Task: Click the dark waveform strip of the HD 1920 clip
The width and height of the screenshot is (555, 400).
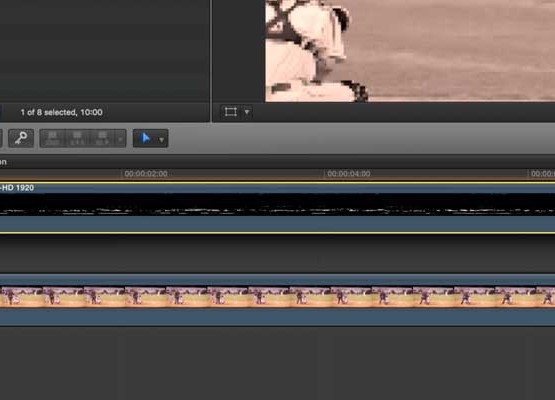Action: tap(278, 205)
